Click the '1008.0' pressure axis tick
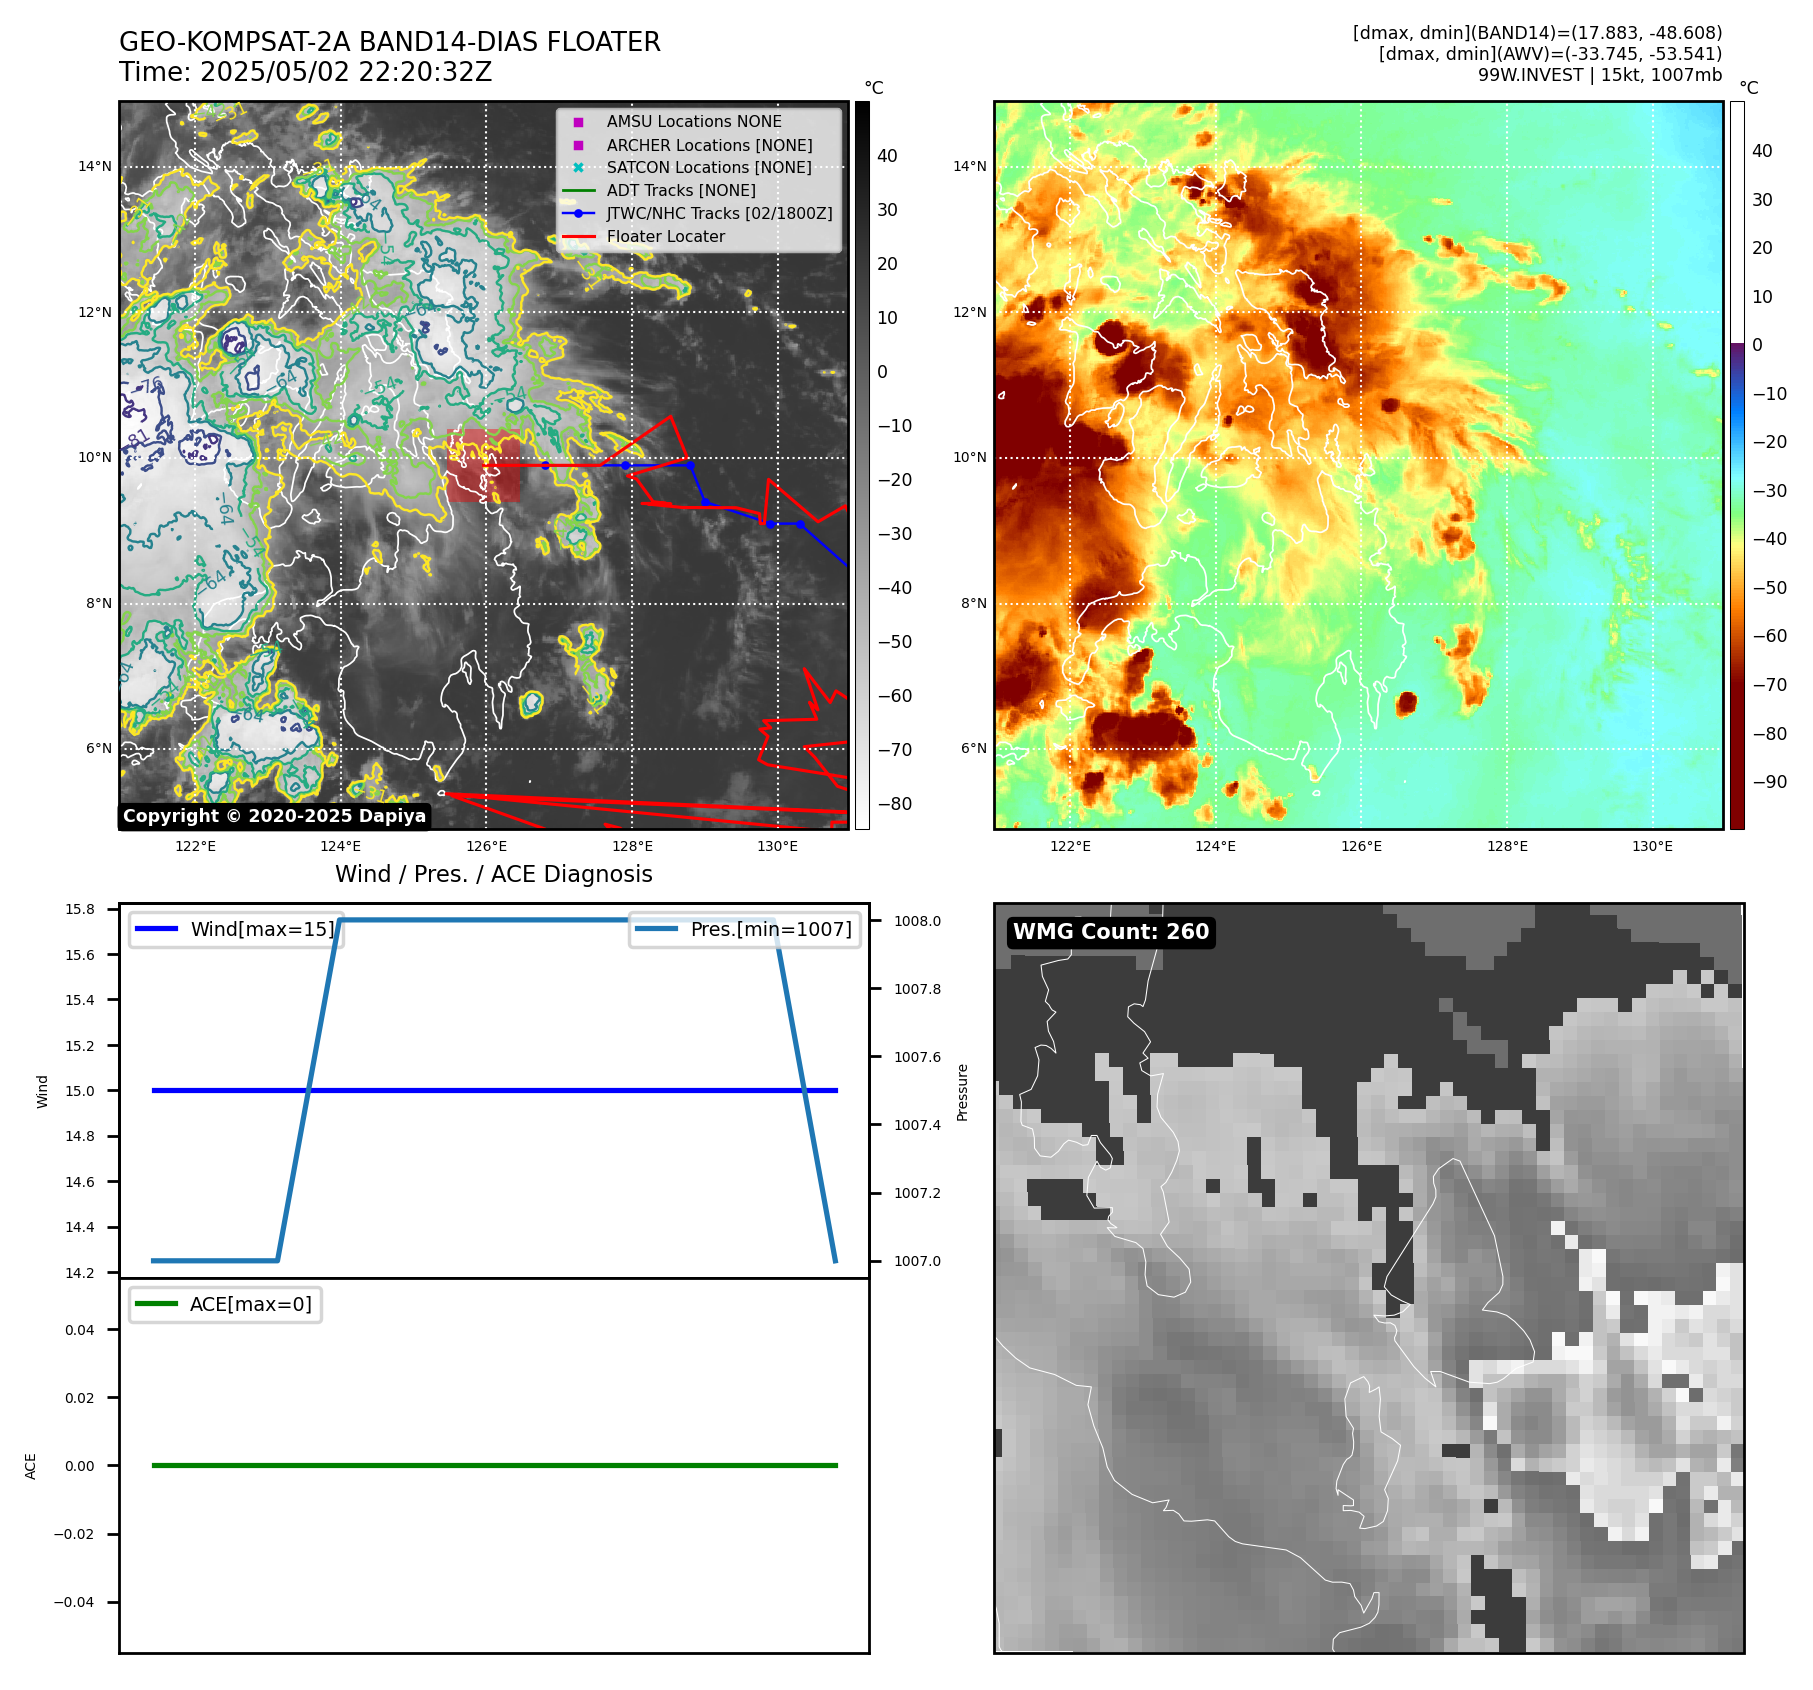1813x1690 pixels. 917,921
